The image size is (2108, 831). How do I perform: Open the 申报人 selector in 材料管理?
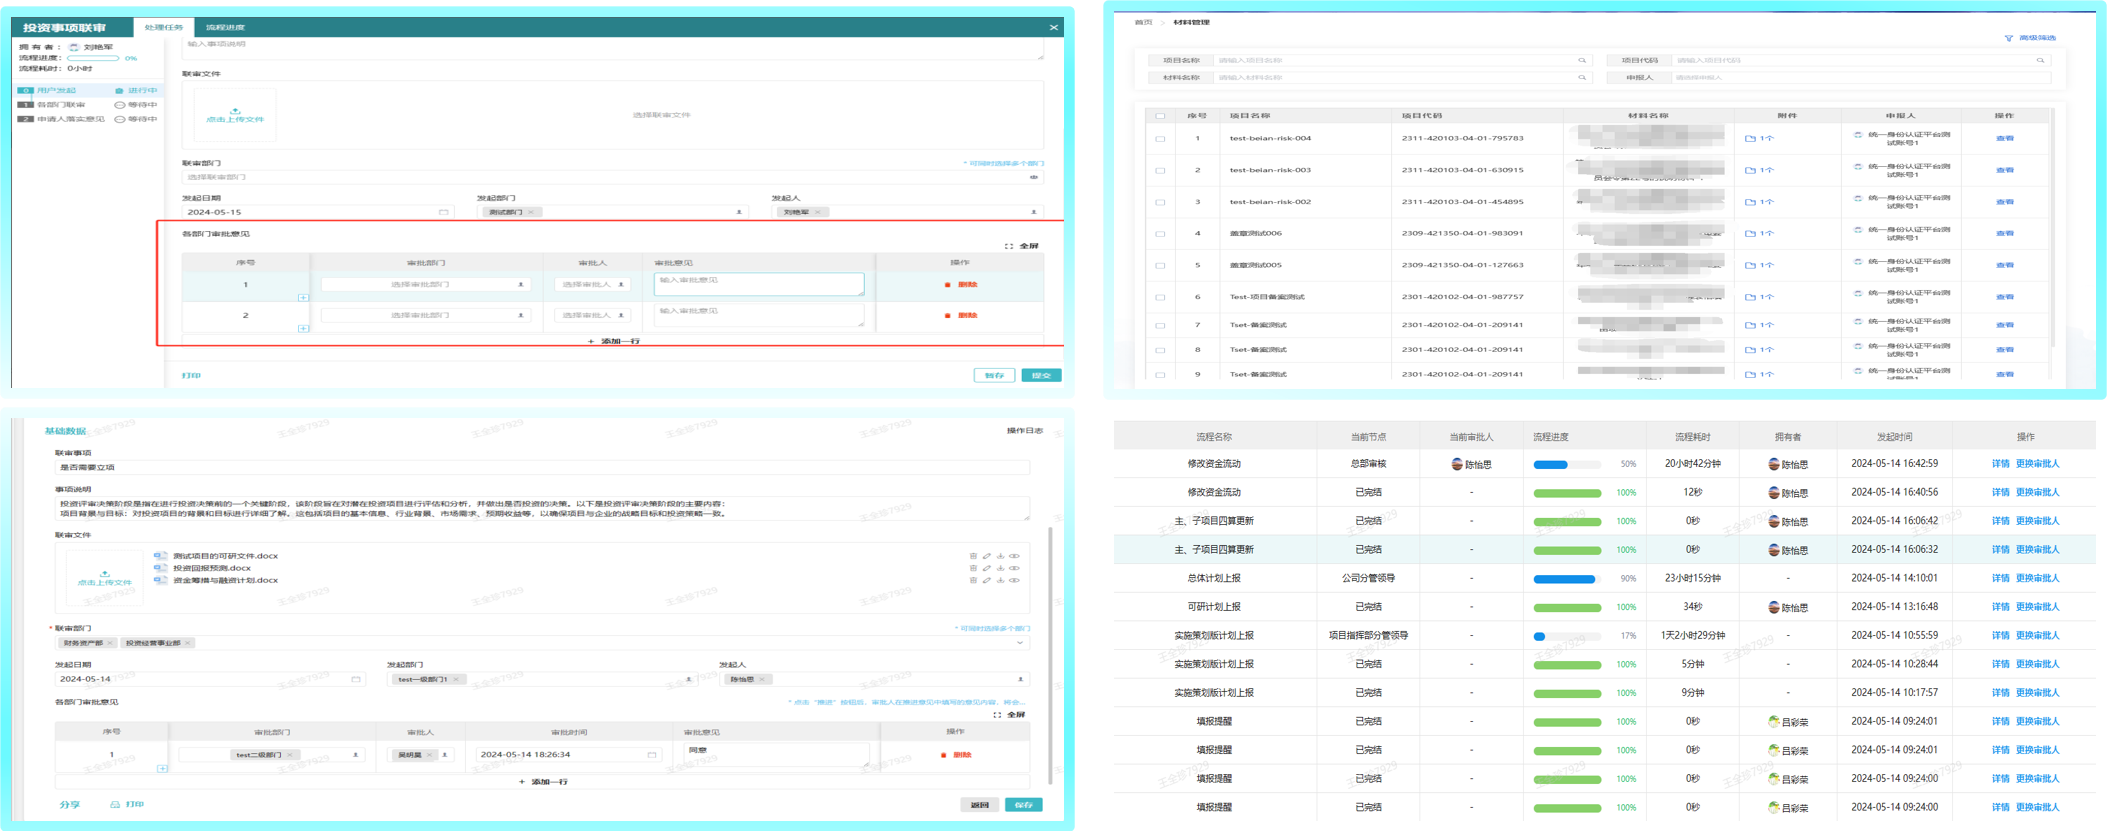(1860, 77)
